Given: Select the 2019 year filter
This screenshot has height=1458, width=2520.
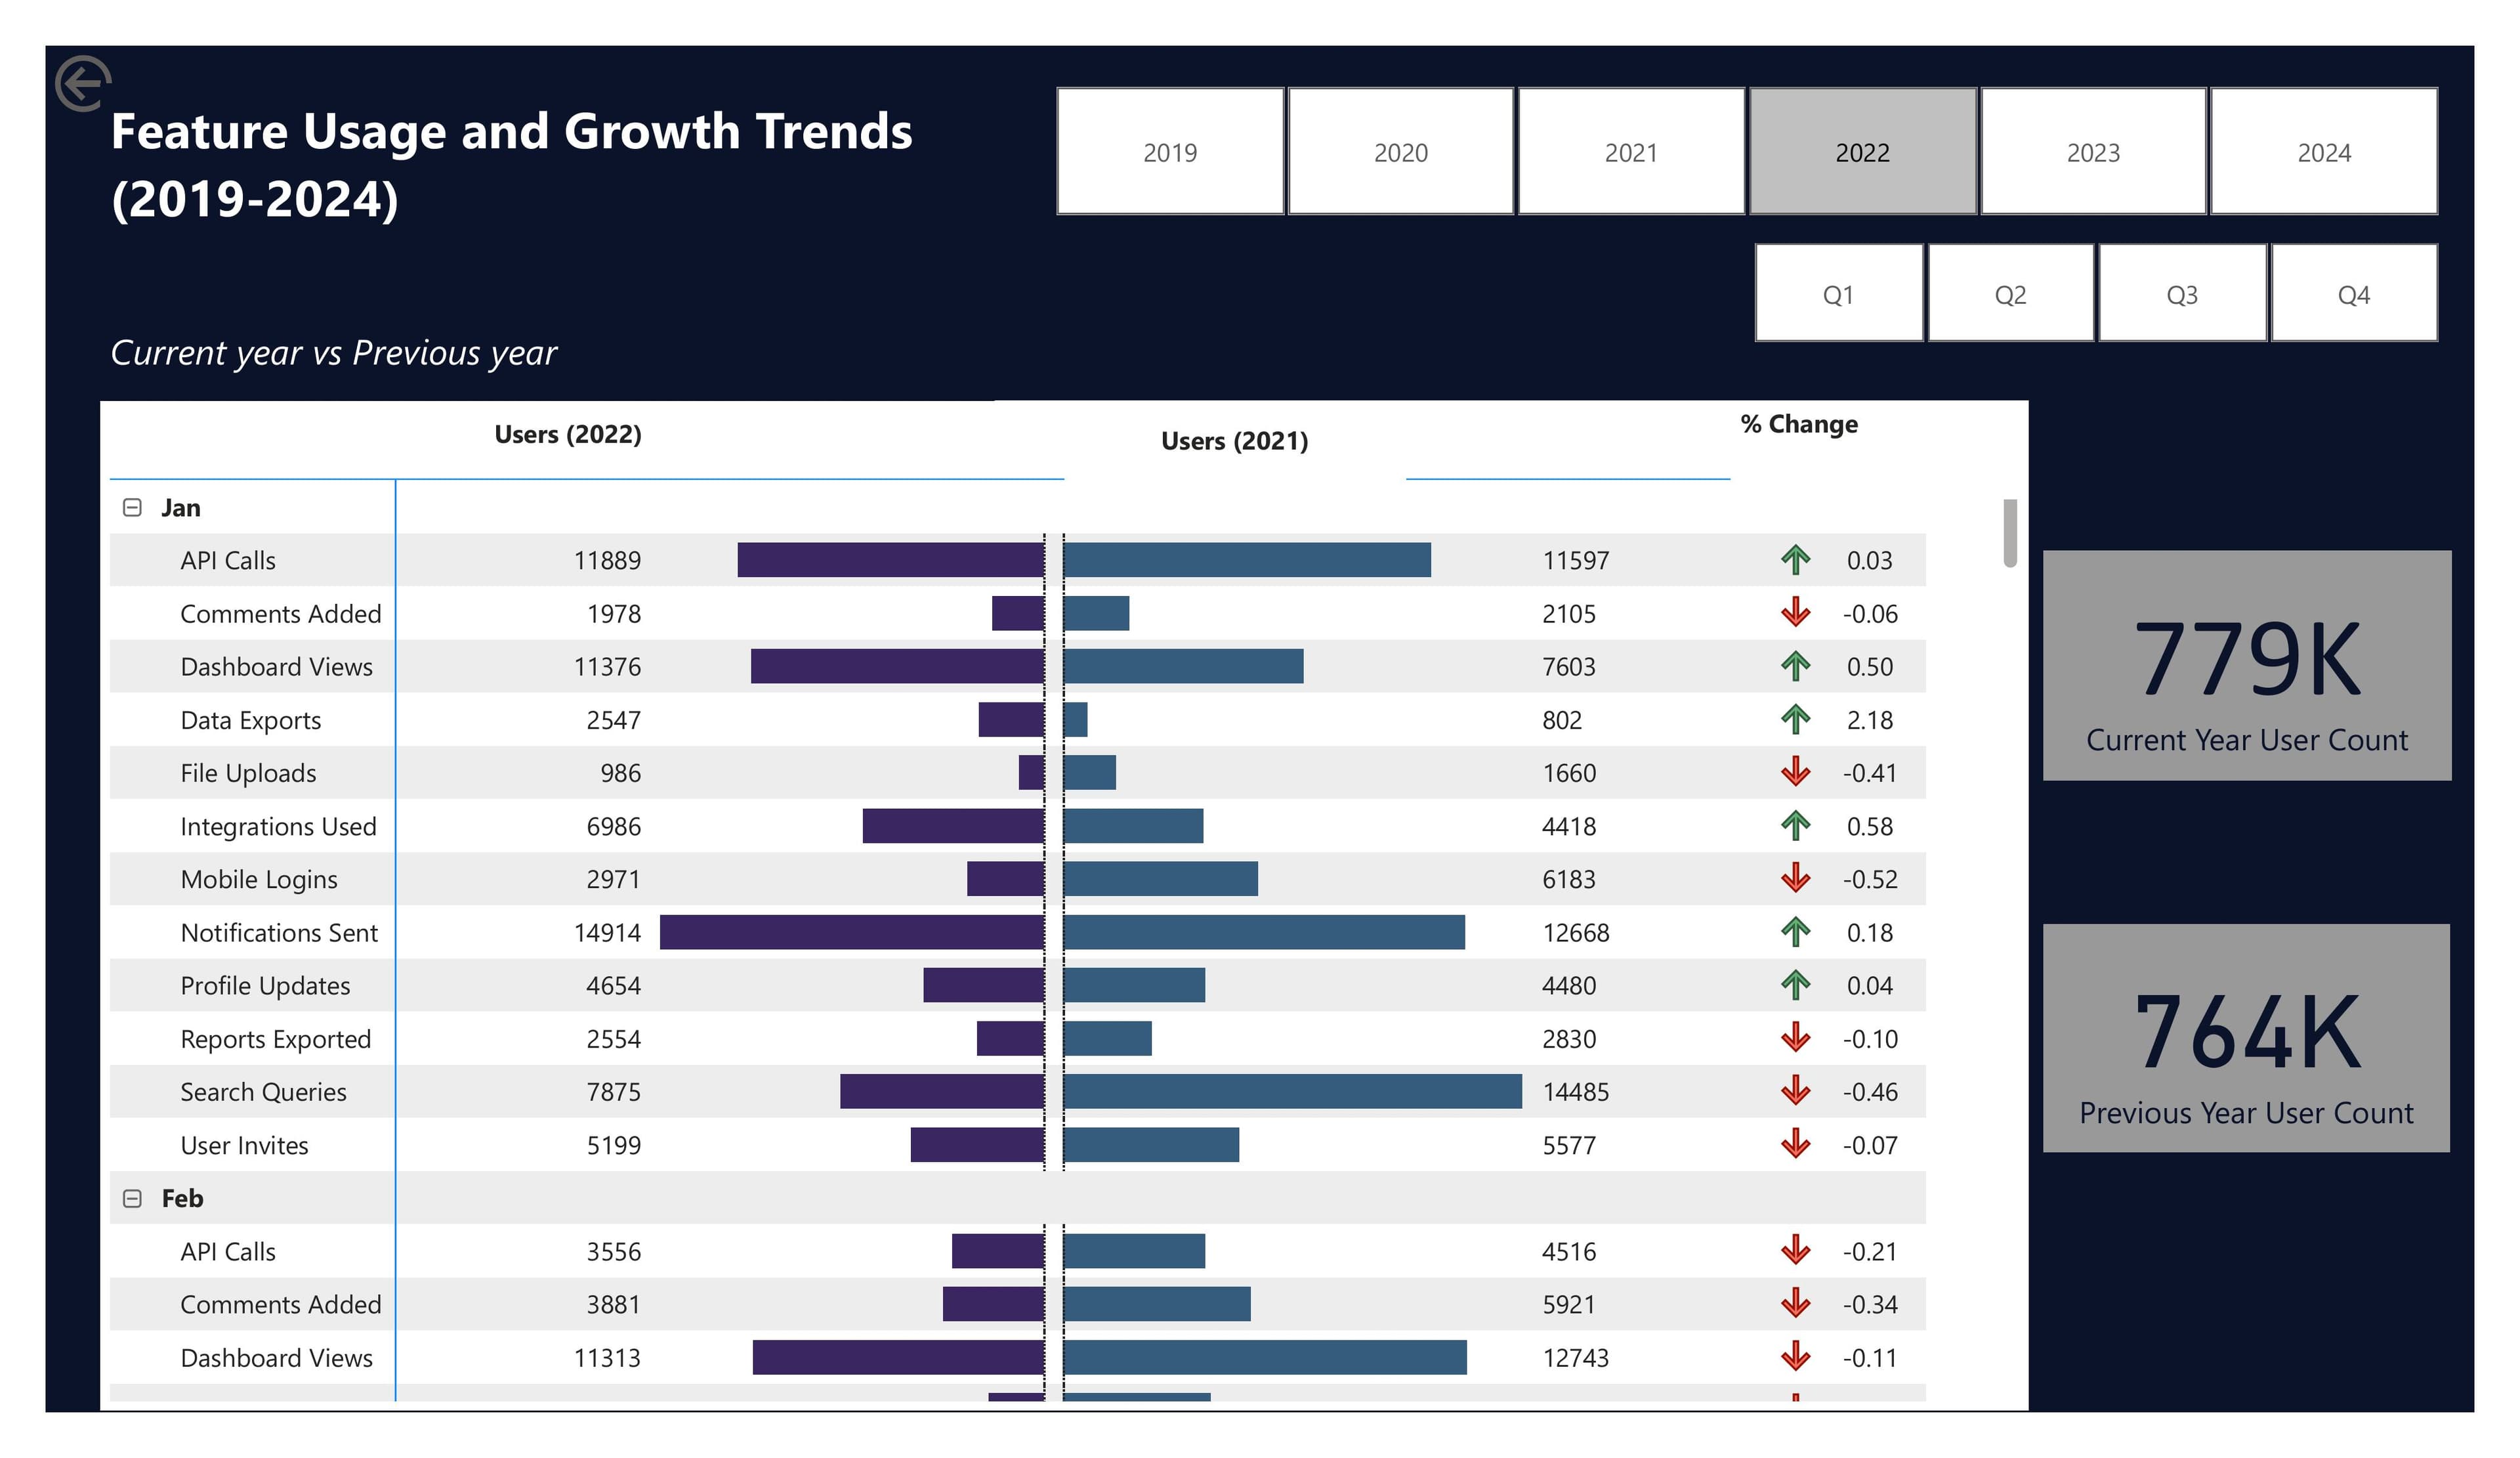Looking at the screenshot, I should [1170, 152].
